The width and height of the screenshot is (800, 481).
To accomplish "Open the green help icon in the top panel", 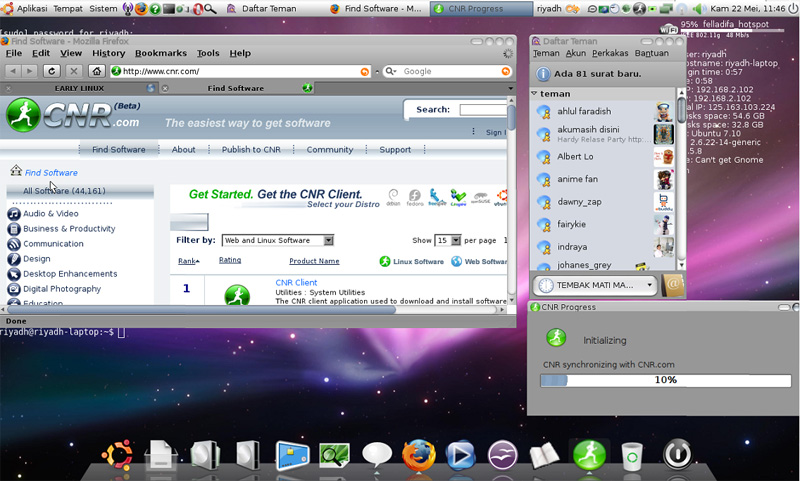I will 155,9.
